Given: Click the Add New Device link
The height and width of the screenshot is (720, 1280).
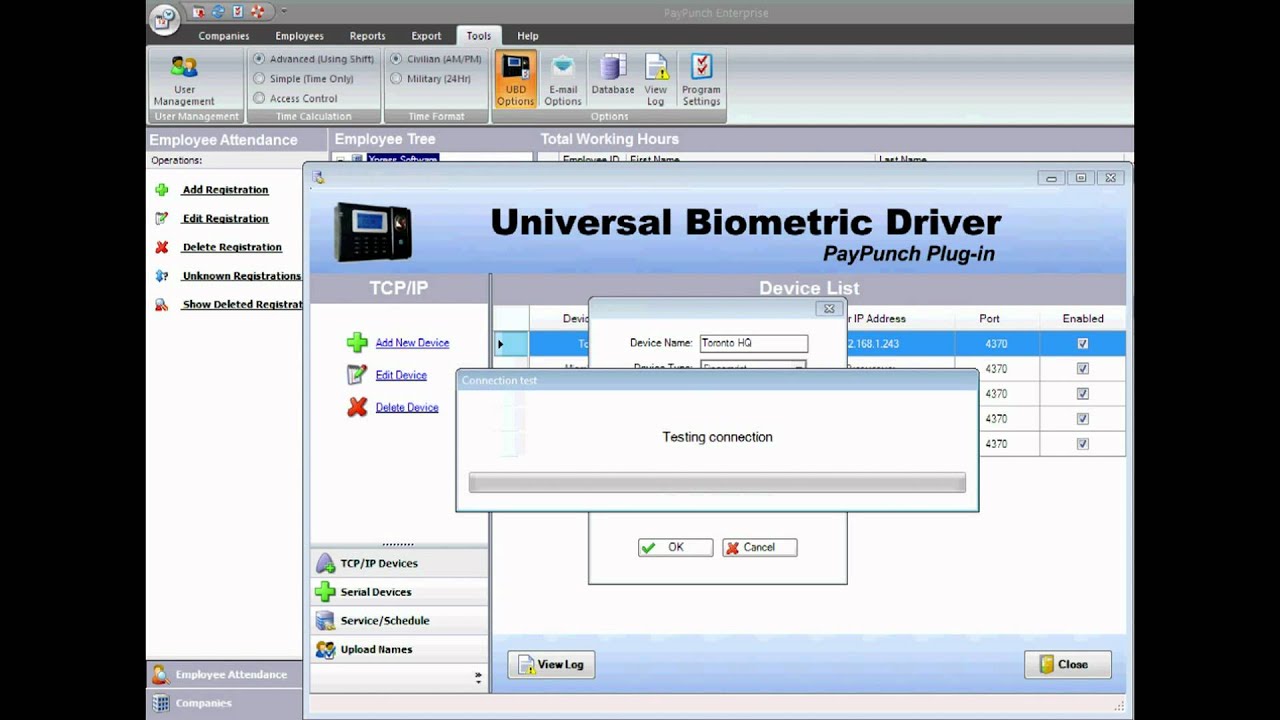Looking at the screenshot, I should pyautogui.click(x=412, y=343).
